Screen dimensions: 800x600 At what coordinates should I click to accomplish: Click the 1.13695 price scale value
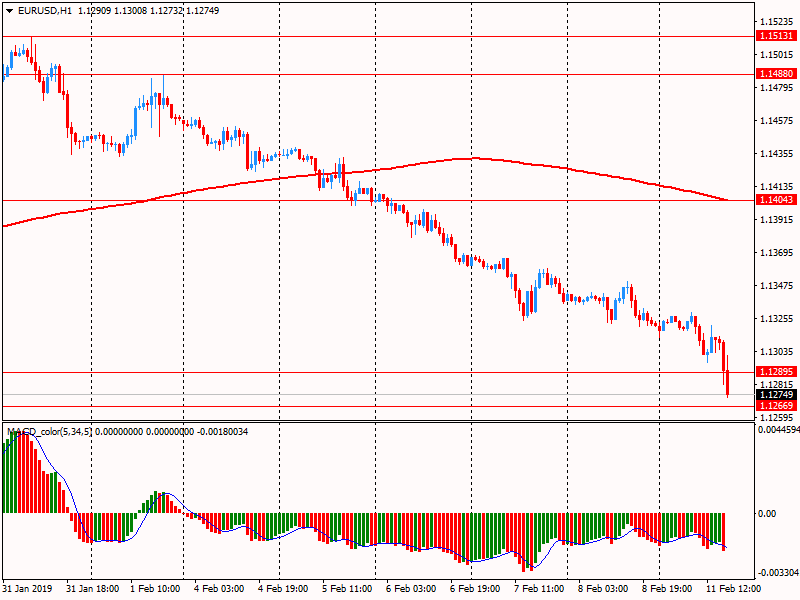tap(777, 253)
